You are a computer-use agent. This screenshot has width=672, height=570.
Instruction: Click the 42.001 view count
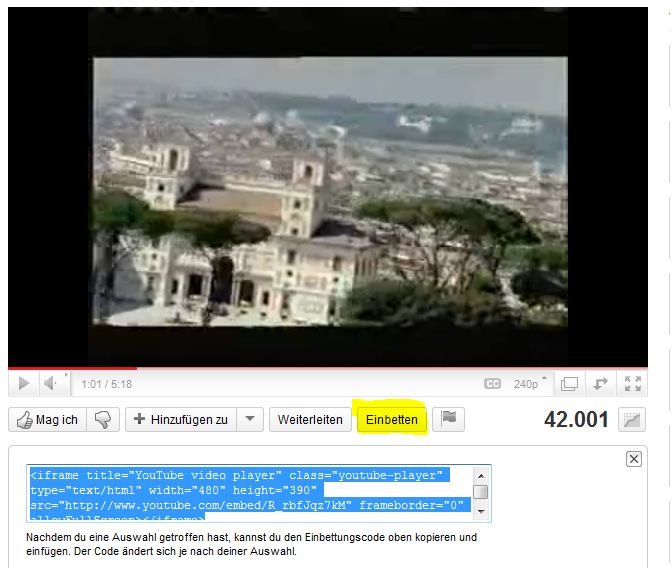click(576, 420)
